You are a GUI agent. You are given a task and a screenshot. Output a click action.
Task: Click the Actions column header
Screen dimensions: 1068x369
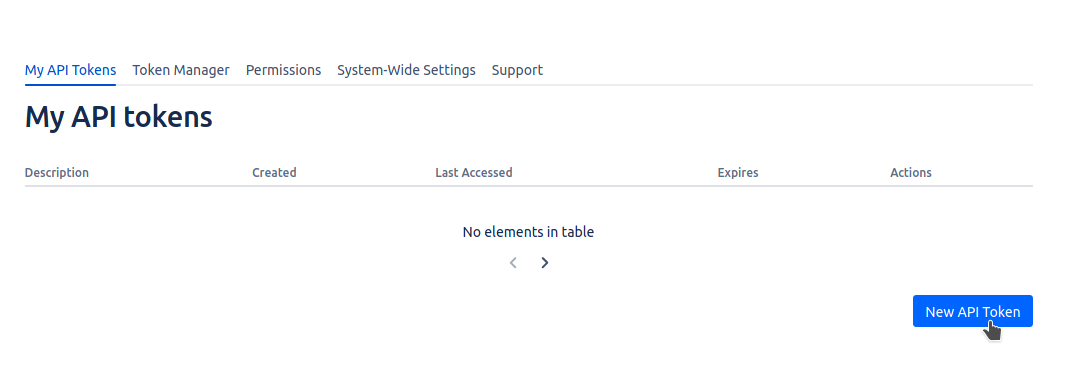[911, 172]
